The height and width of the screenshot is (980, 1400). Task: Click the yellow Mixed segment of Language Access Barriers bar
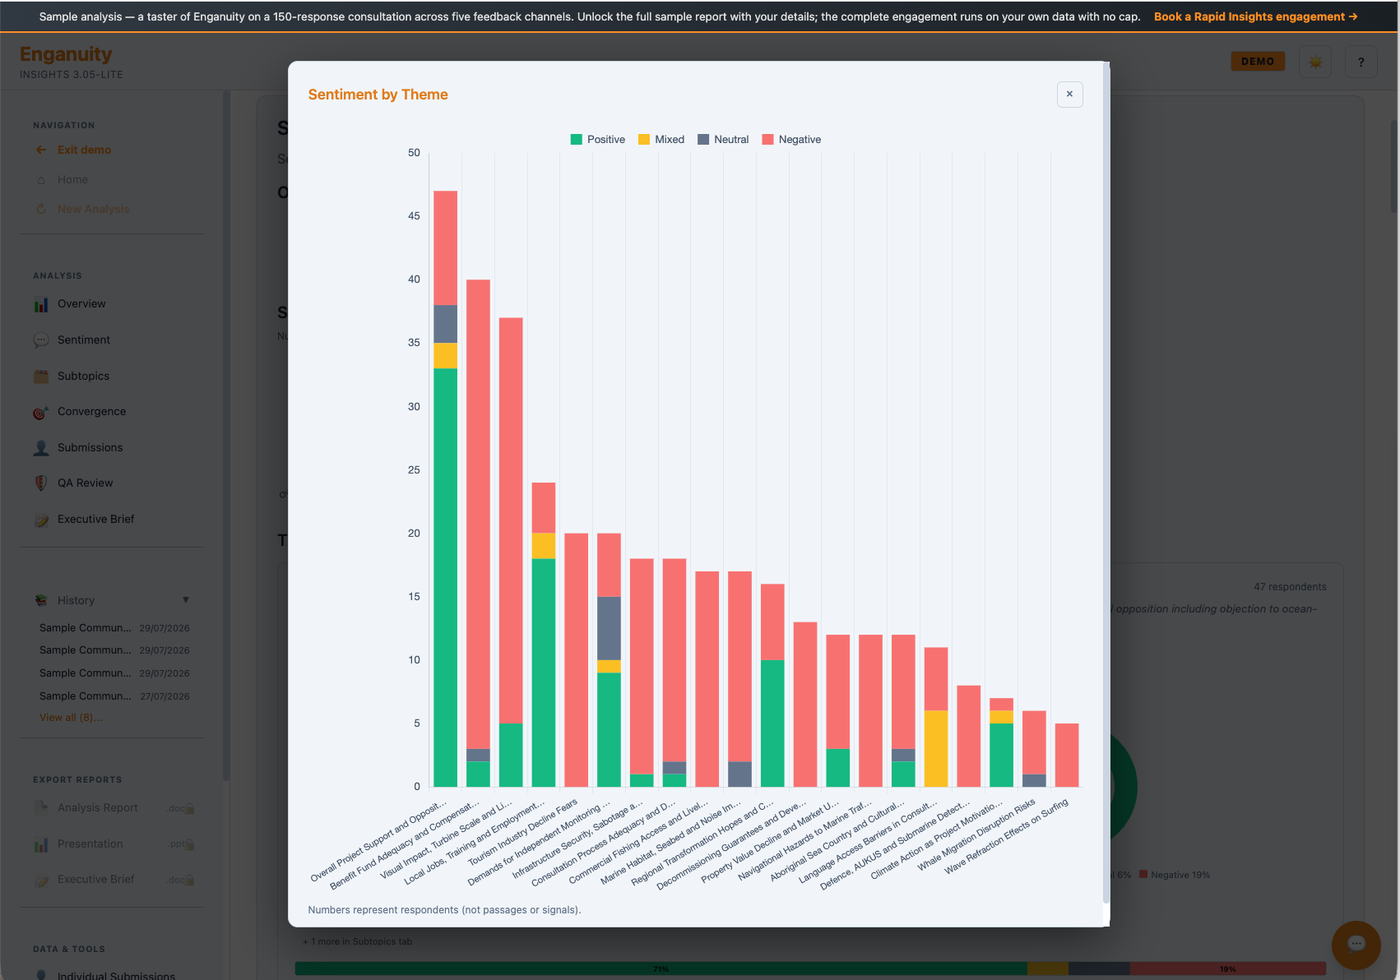click(935, 748)
